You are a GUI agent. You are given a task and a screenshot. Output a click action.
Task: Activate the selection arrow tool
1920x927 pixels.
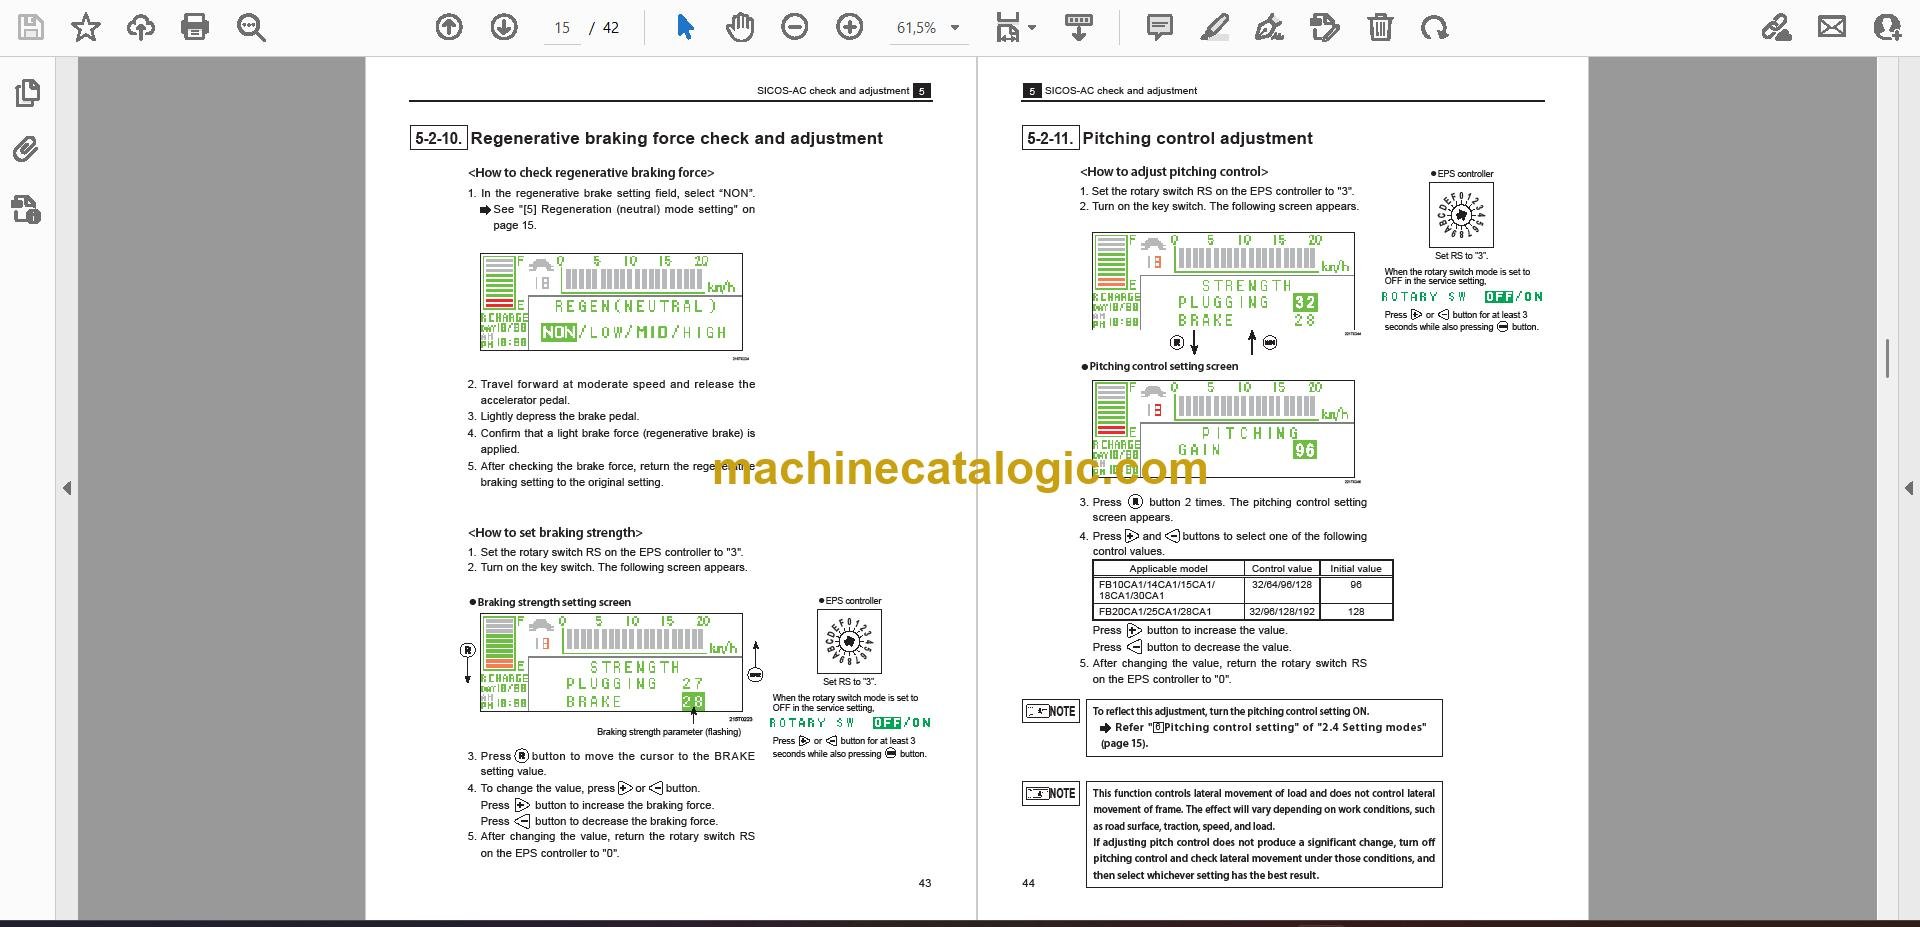pos(685,27)
